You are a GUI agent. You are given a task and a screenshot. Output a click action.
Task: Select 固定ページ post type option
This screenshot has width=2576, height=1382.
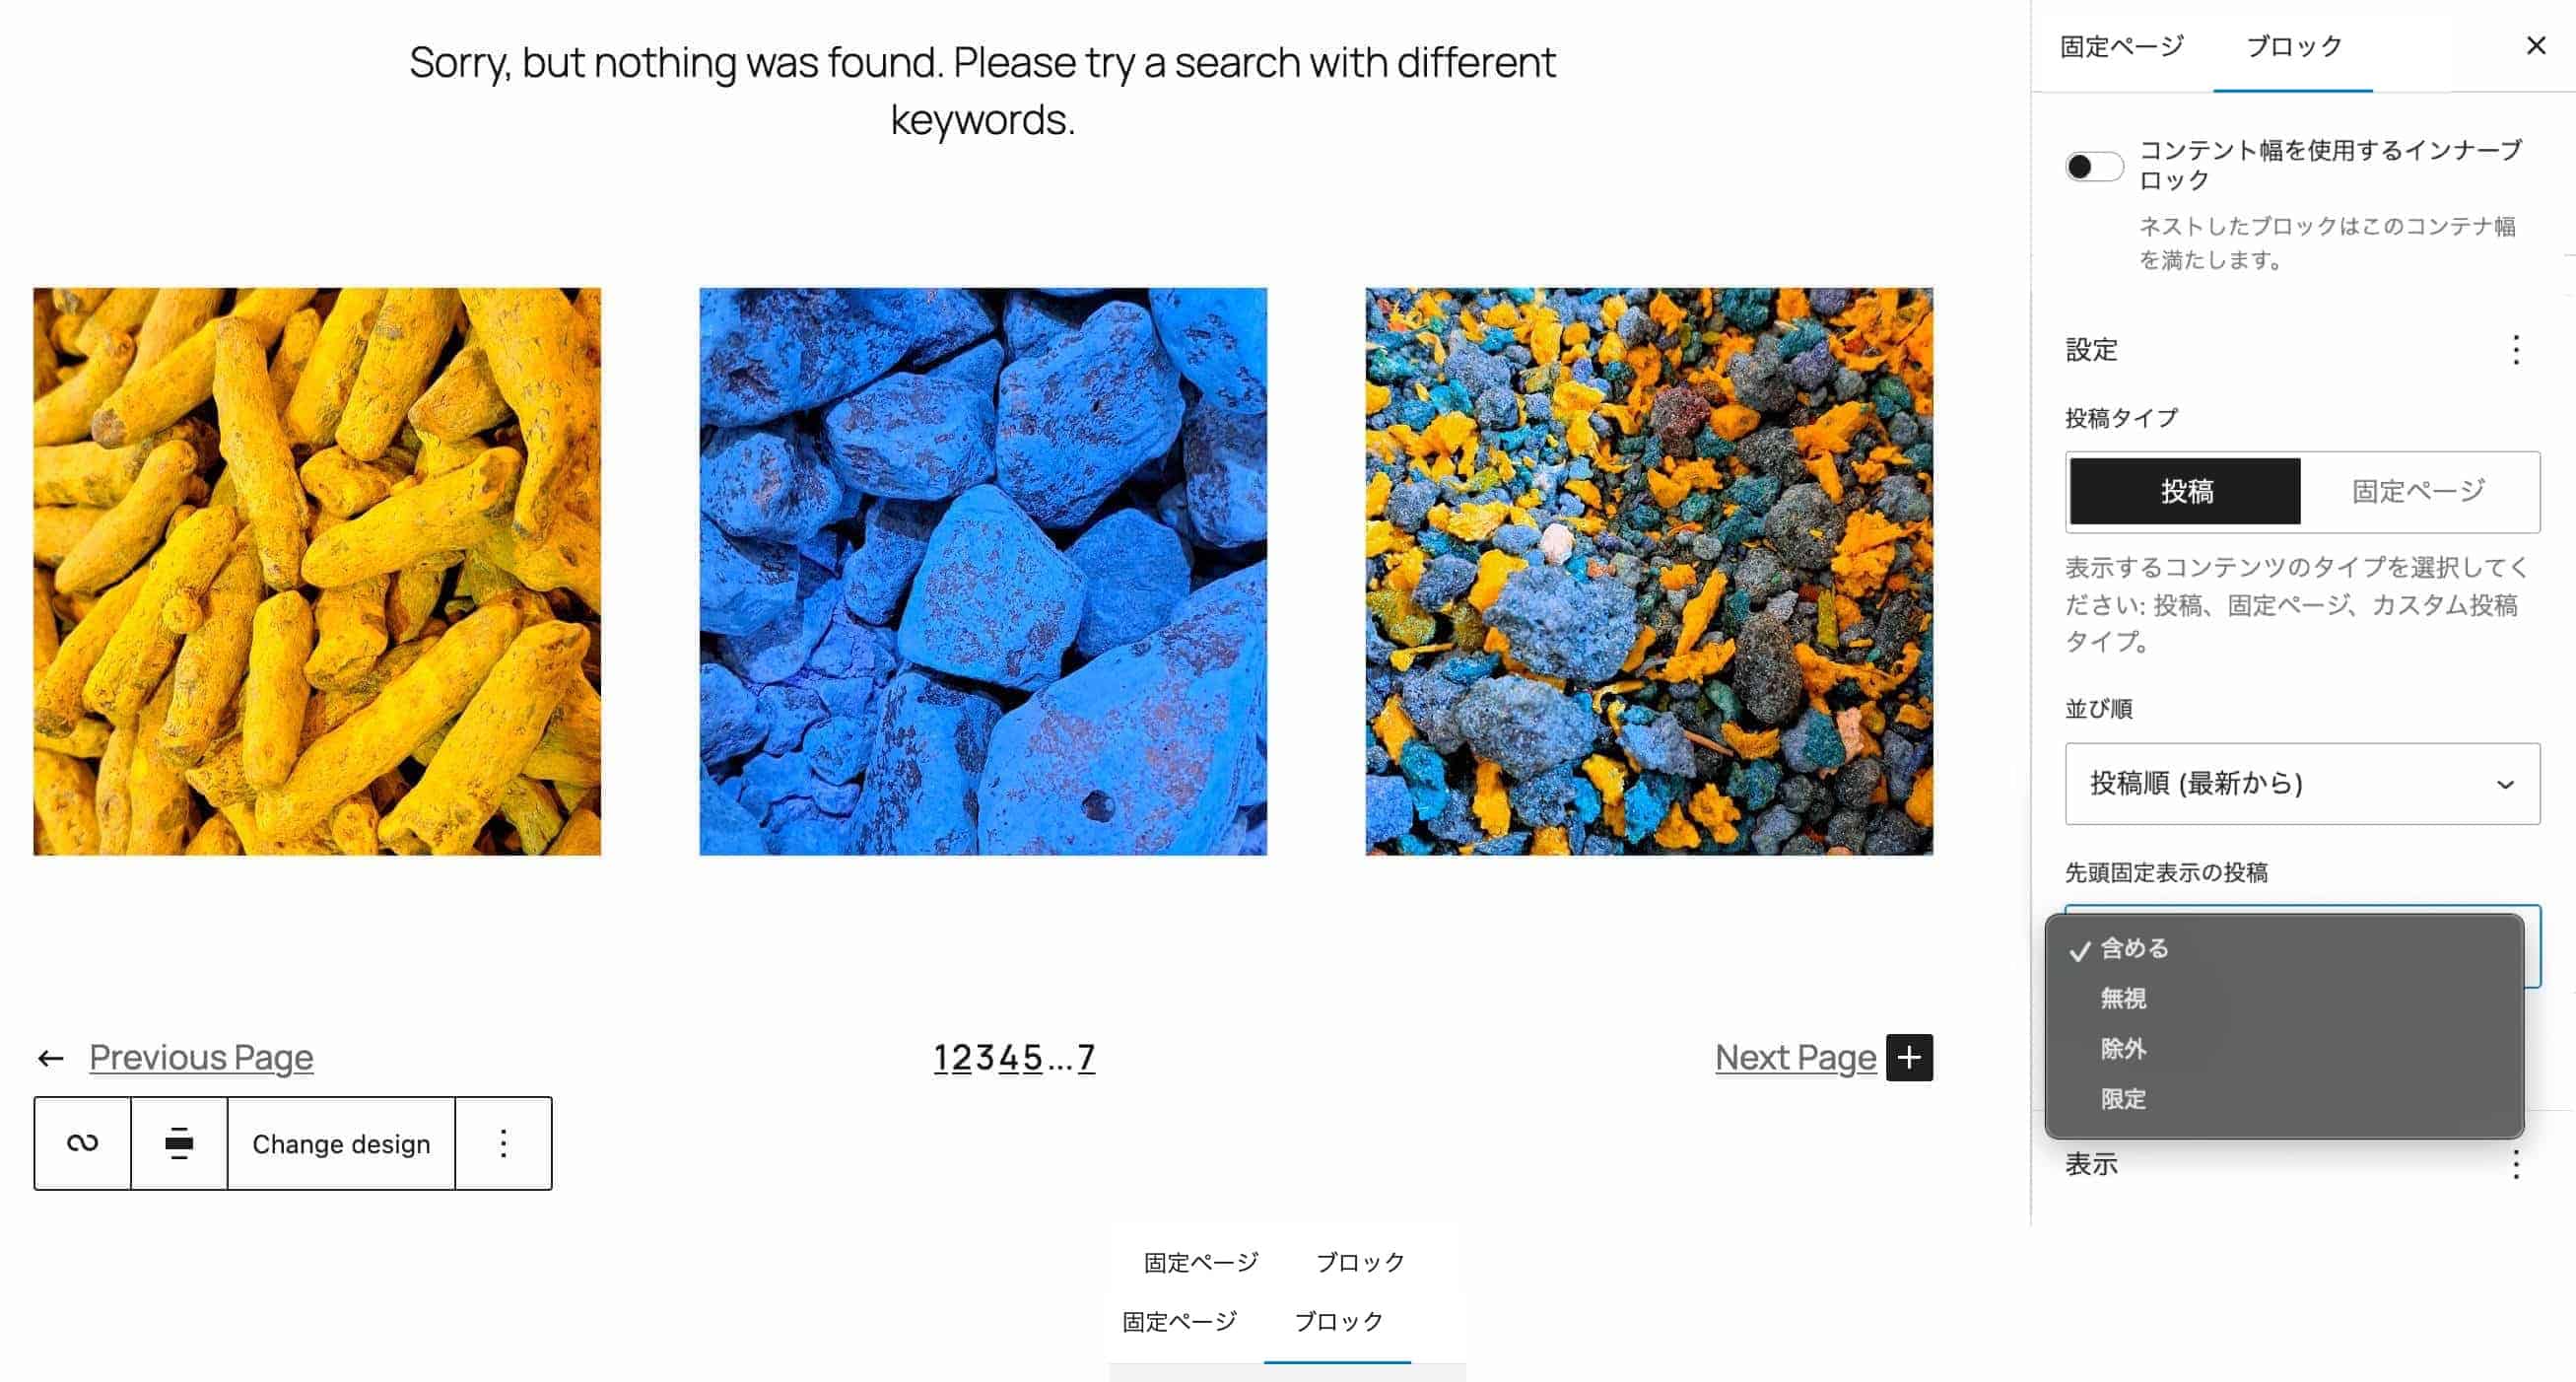2418,491
